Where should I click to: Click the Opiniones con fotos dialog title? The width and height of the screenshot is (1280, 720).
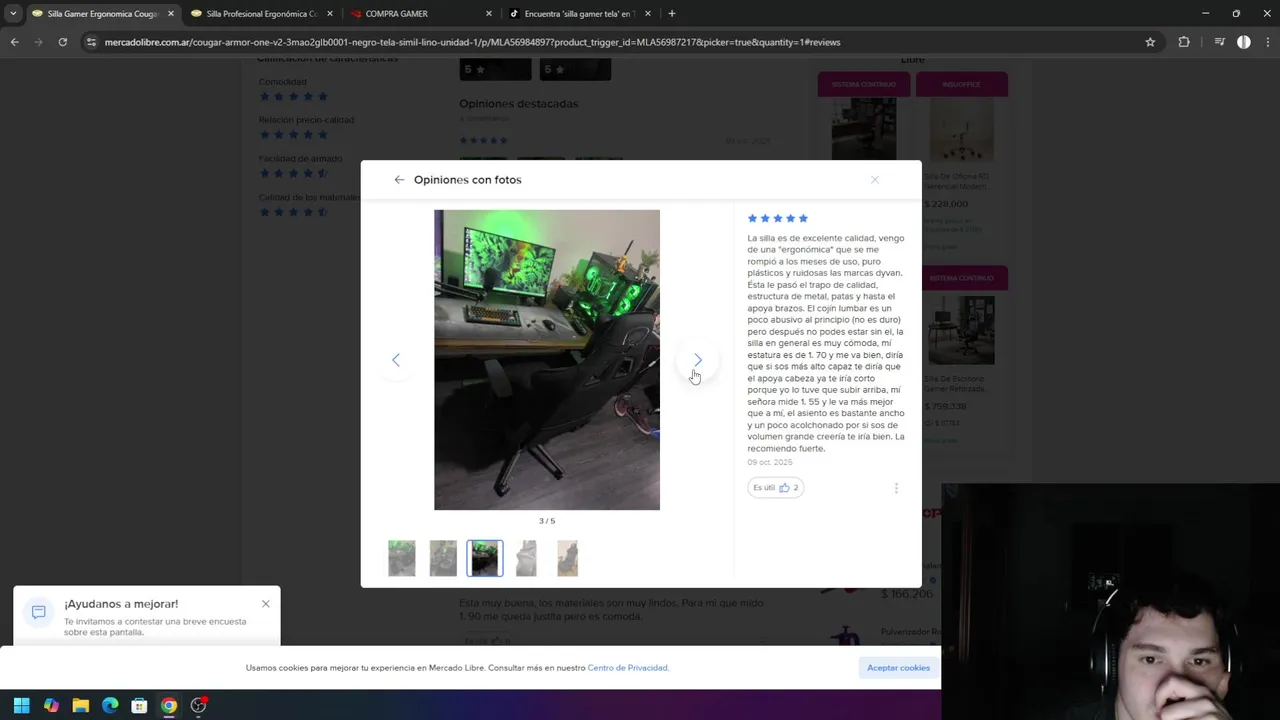[467, 180]
